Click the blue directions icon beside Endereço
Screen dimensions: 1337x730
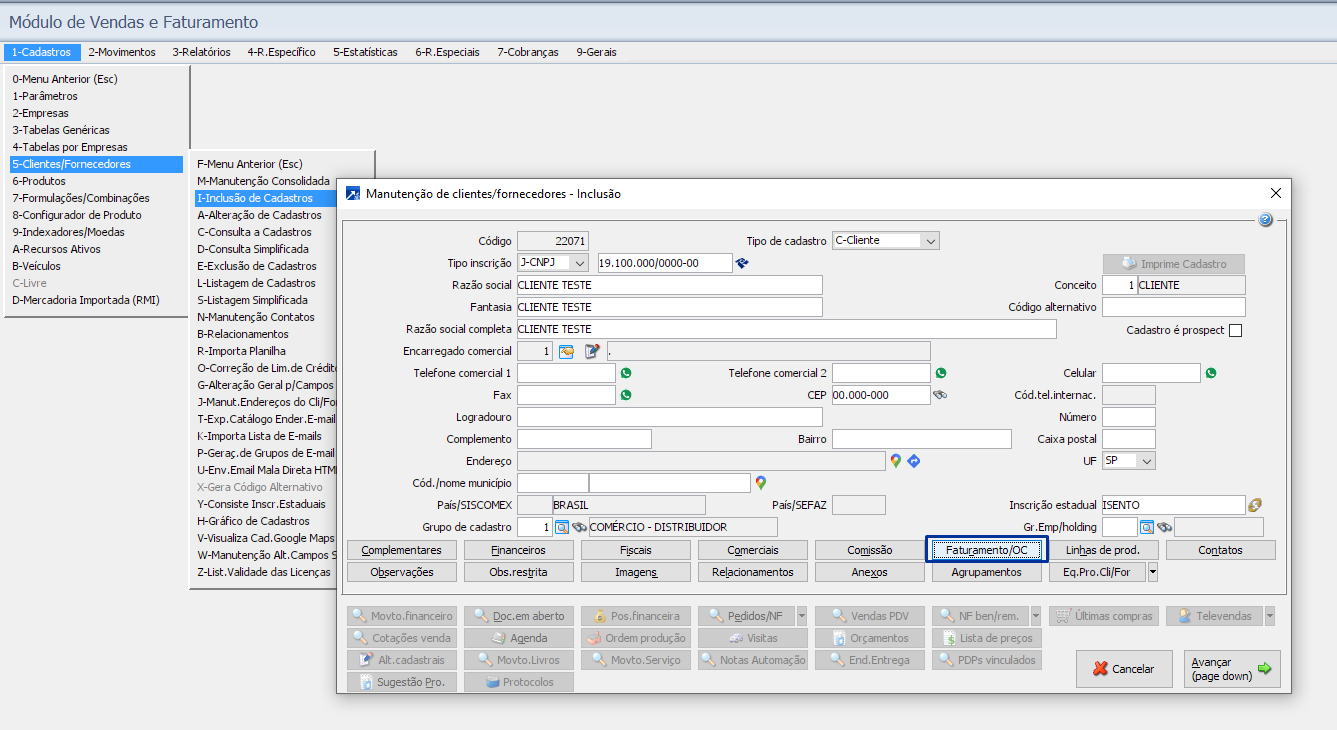[913, 461]
